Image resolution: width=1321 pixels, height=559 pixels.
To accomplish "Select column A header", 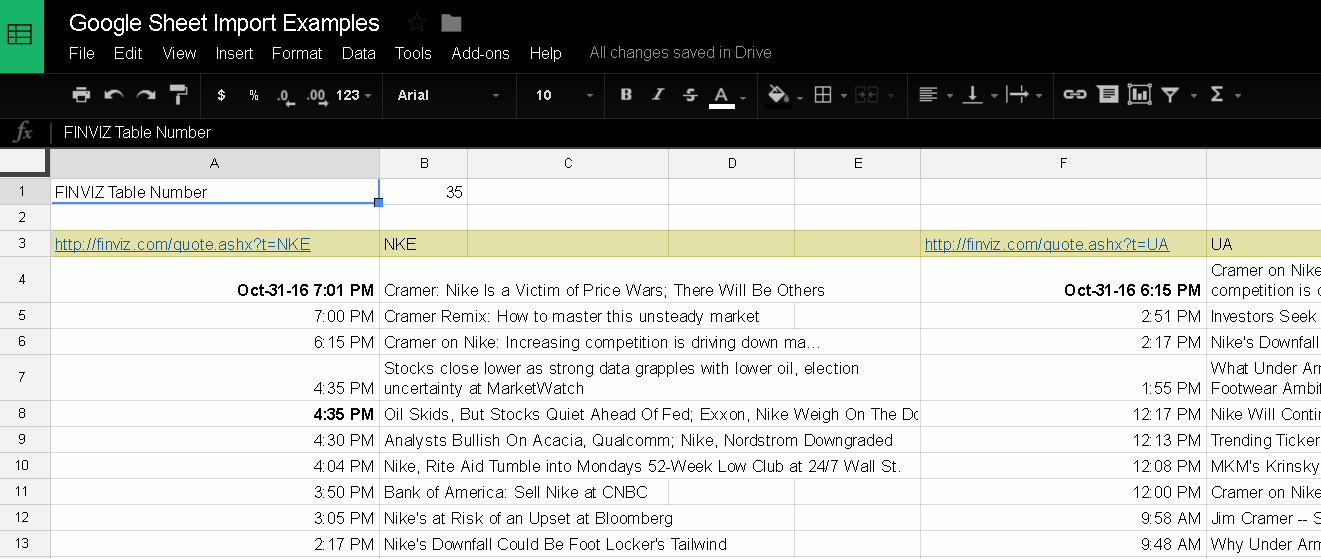I will tap(215, 163).
